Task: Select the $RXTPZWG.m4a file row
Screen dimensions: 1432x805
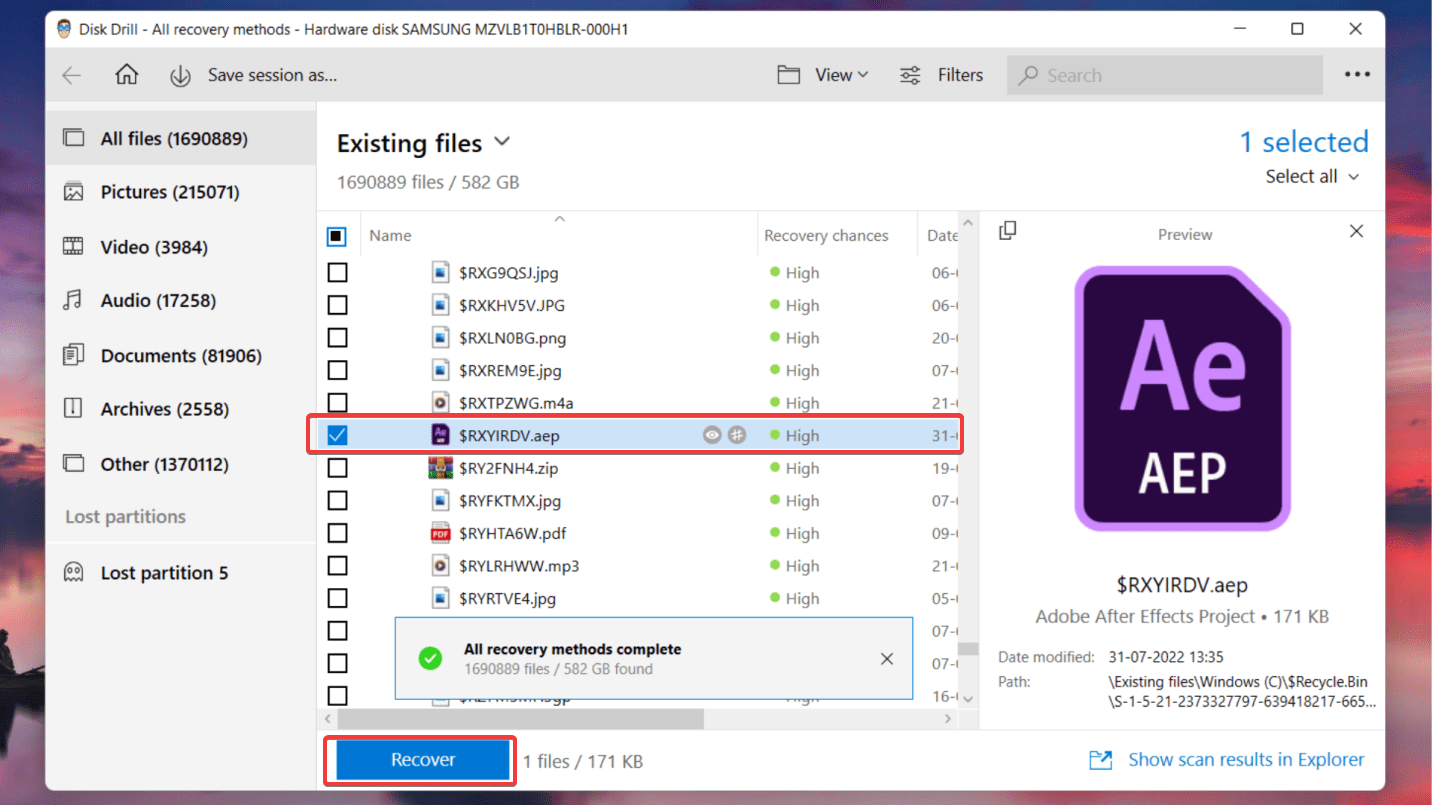Action: [x=638, y=402]
